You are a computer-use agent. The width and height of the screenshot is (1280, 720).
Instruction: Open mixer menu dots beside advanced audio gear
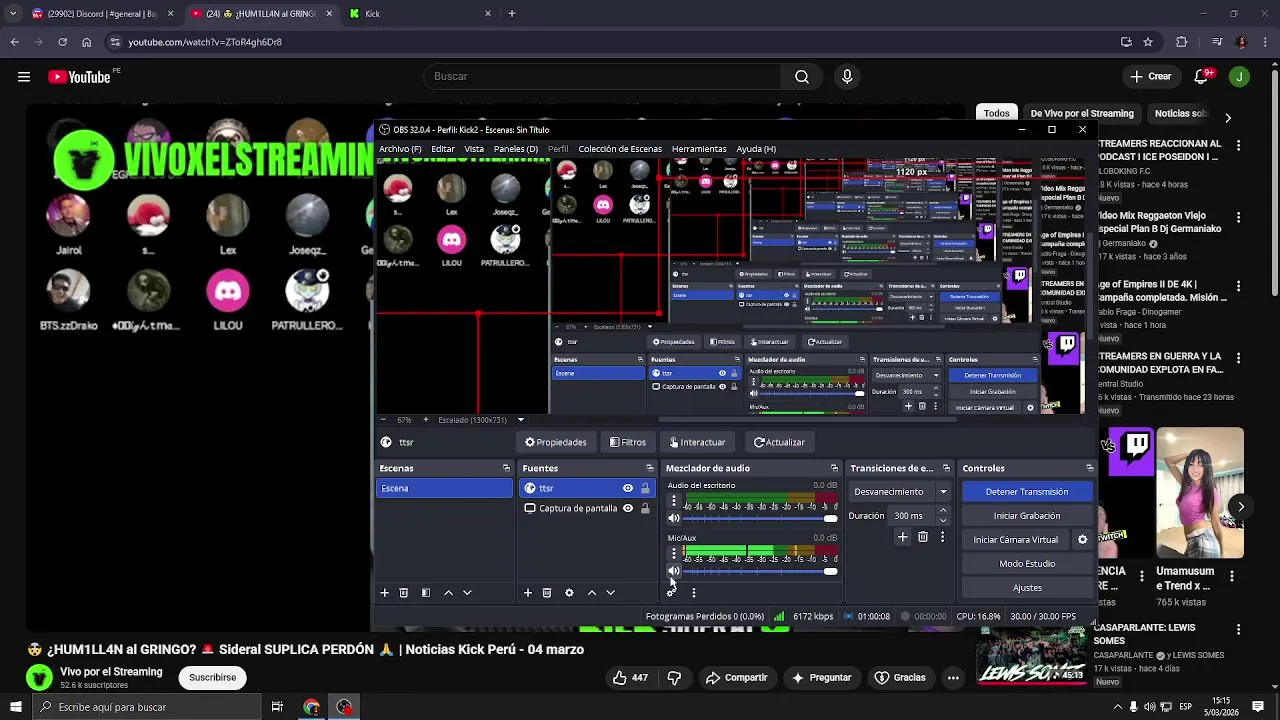pos(693,593)
